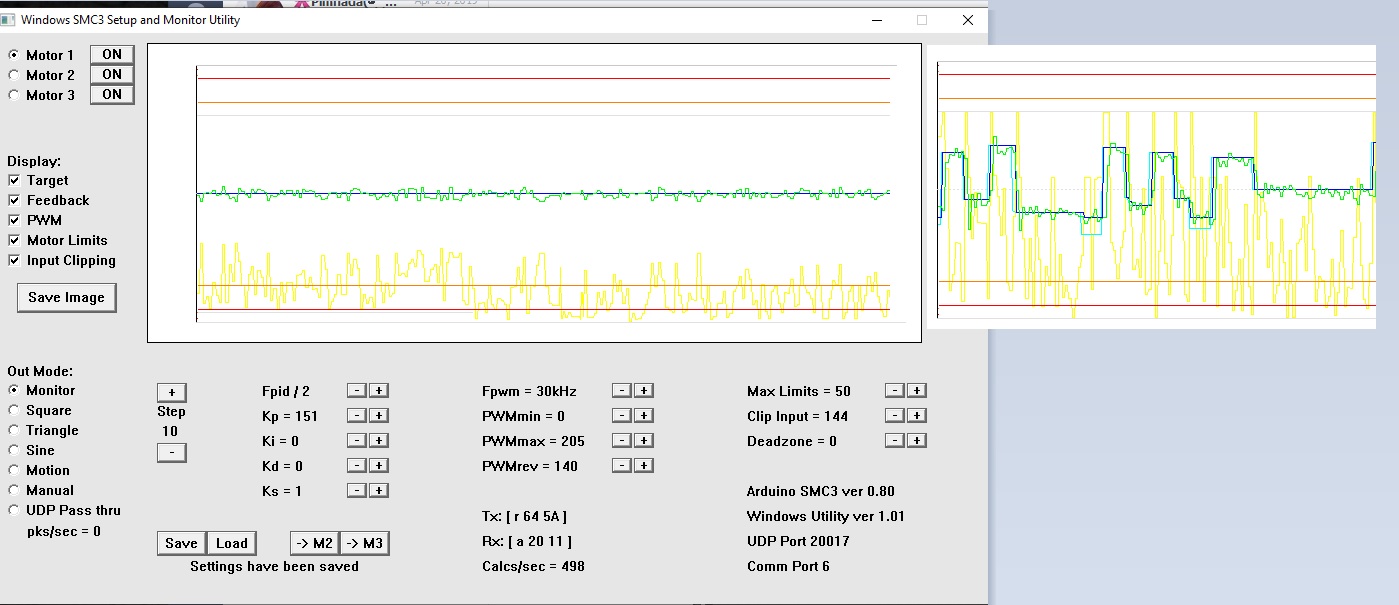The height and width of the screenshot is (605, 1399).
Task: Click the SMC3 utility title bar icon
Action: 8,19
